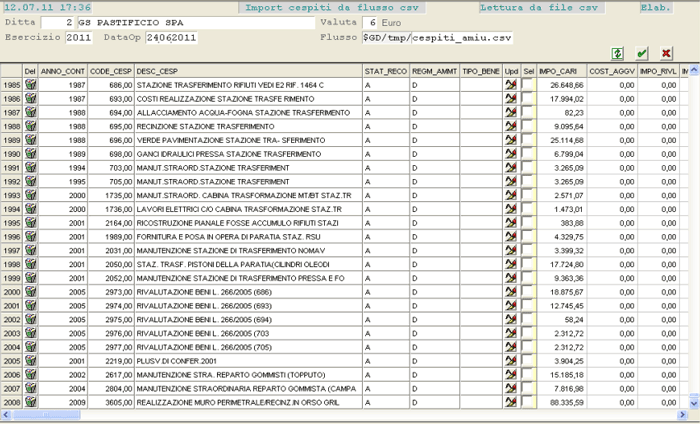
Task: Click the IMPO_CARI column header
Action: point(560,72)
